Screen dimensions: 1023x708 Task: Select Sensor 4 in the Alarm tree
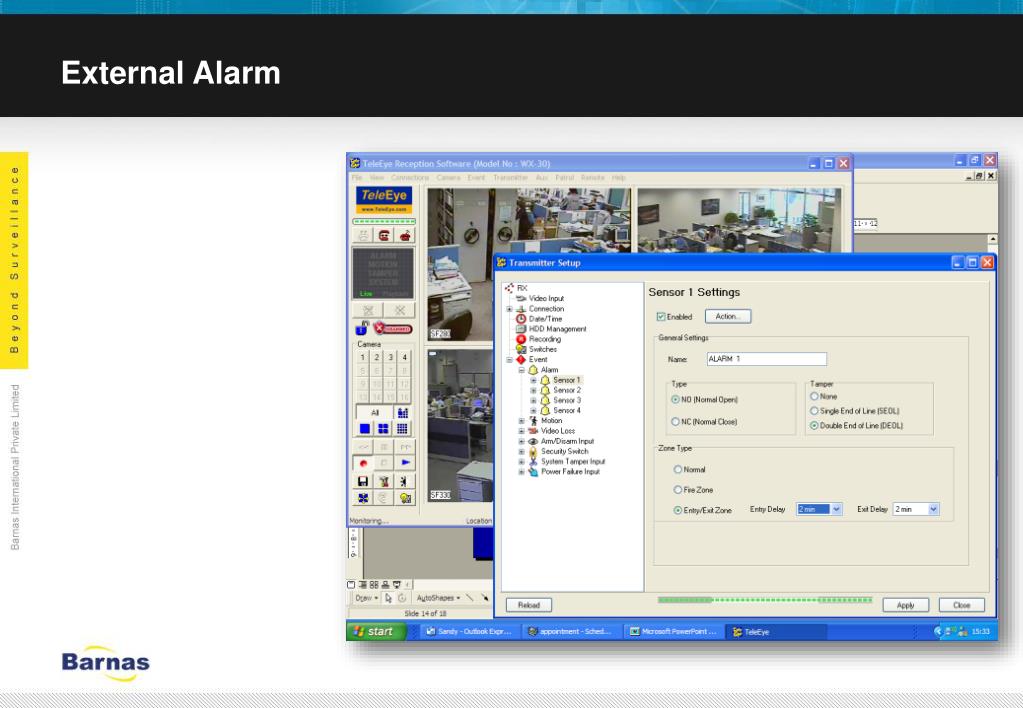click(567, 410)
